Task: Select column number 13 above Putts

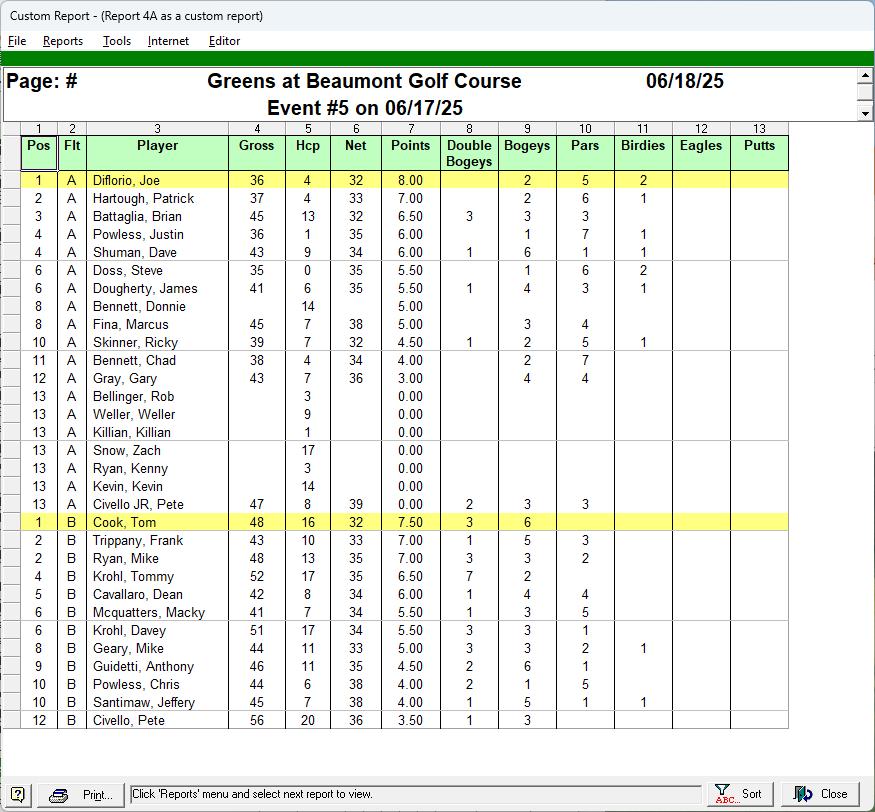Action: pyautogui.click(x=759, y=128)
